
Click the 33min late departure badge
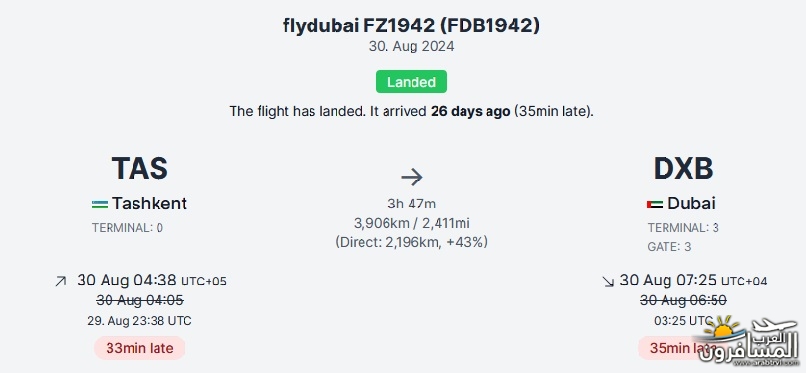(140, 348)
